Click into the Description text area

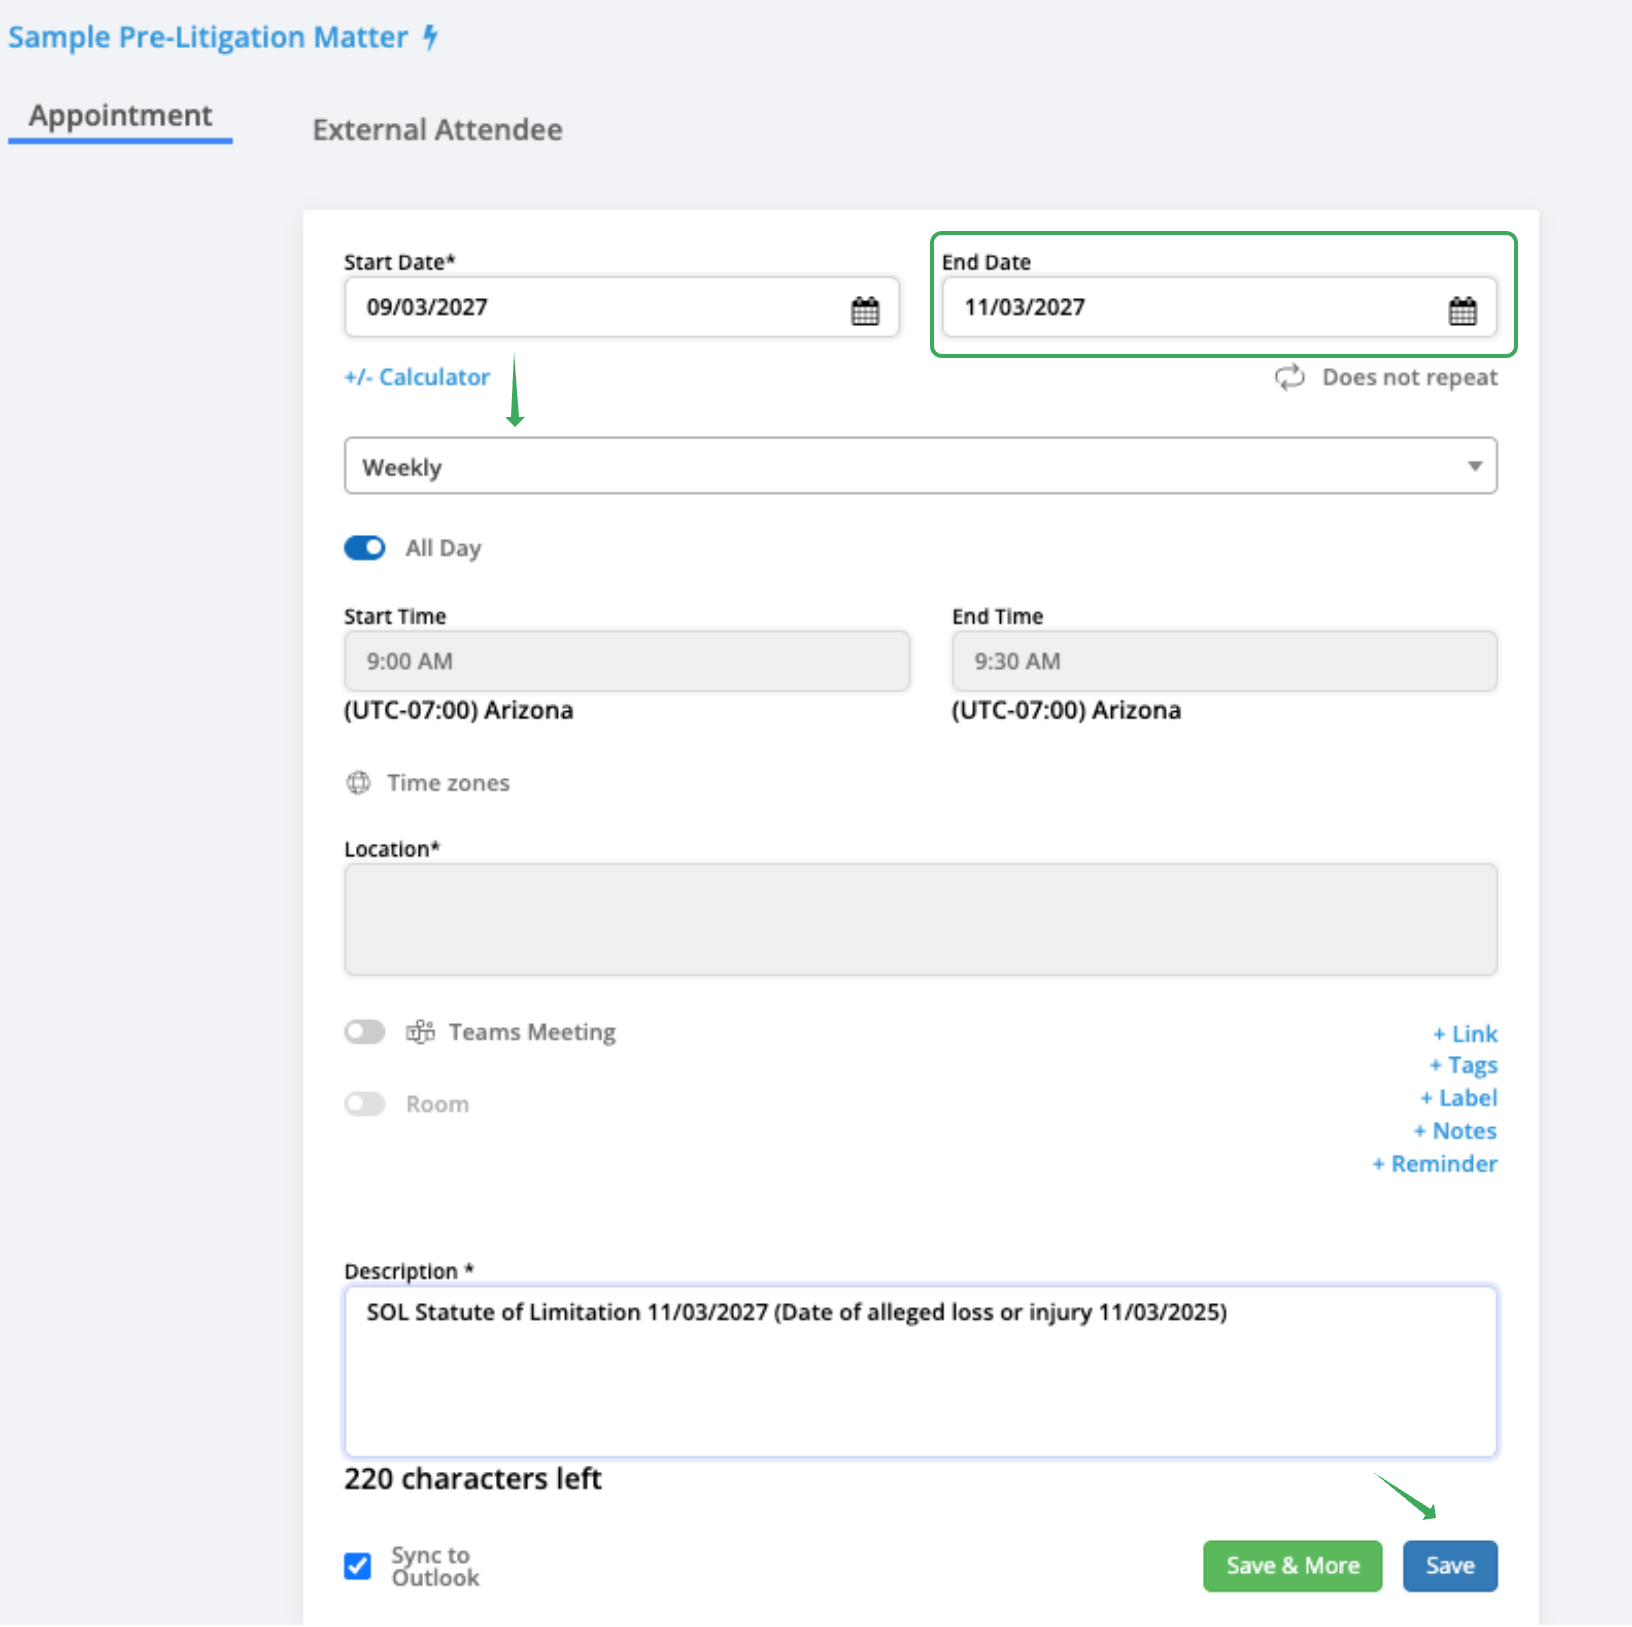point(920,1371)
